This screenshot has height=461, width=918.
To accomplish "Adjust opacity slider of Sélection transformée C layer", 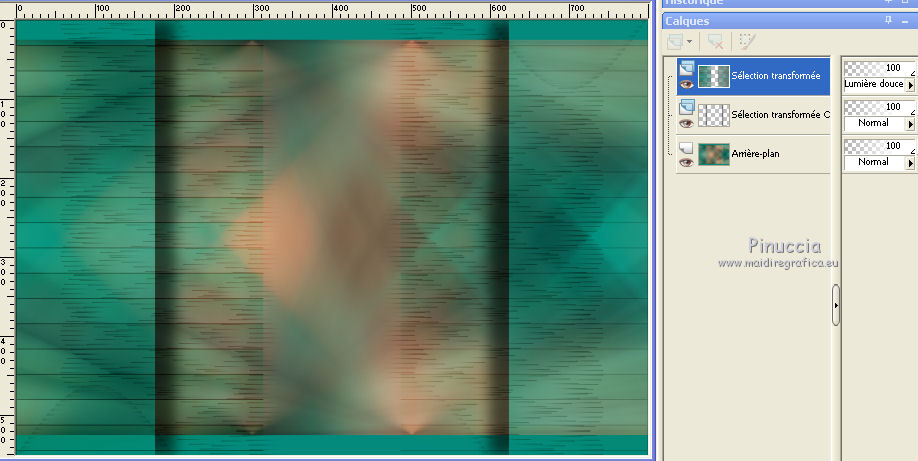I will [879, 107].
